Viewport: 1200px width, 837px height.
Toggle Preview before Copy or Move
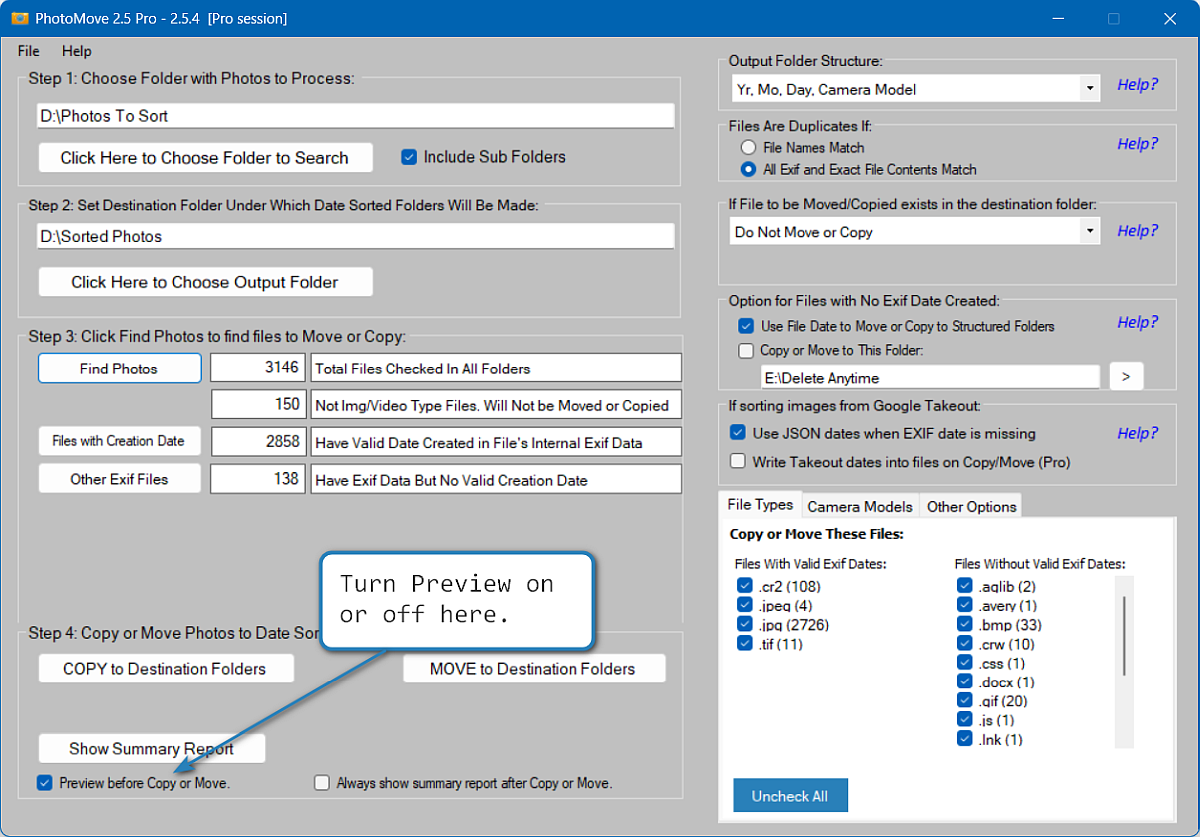point(45,783)
